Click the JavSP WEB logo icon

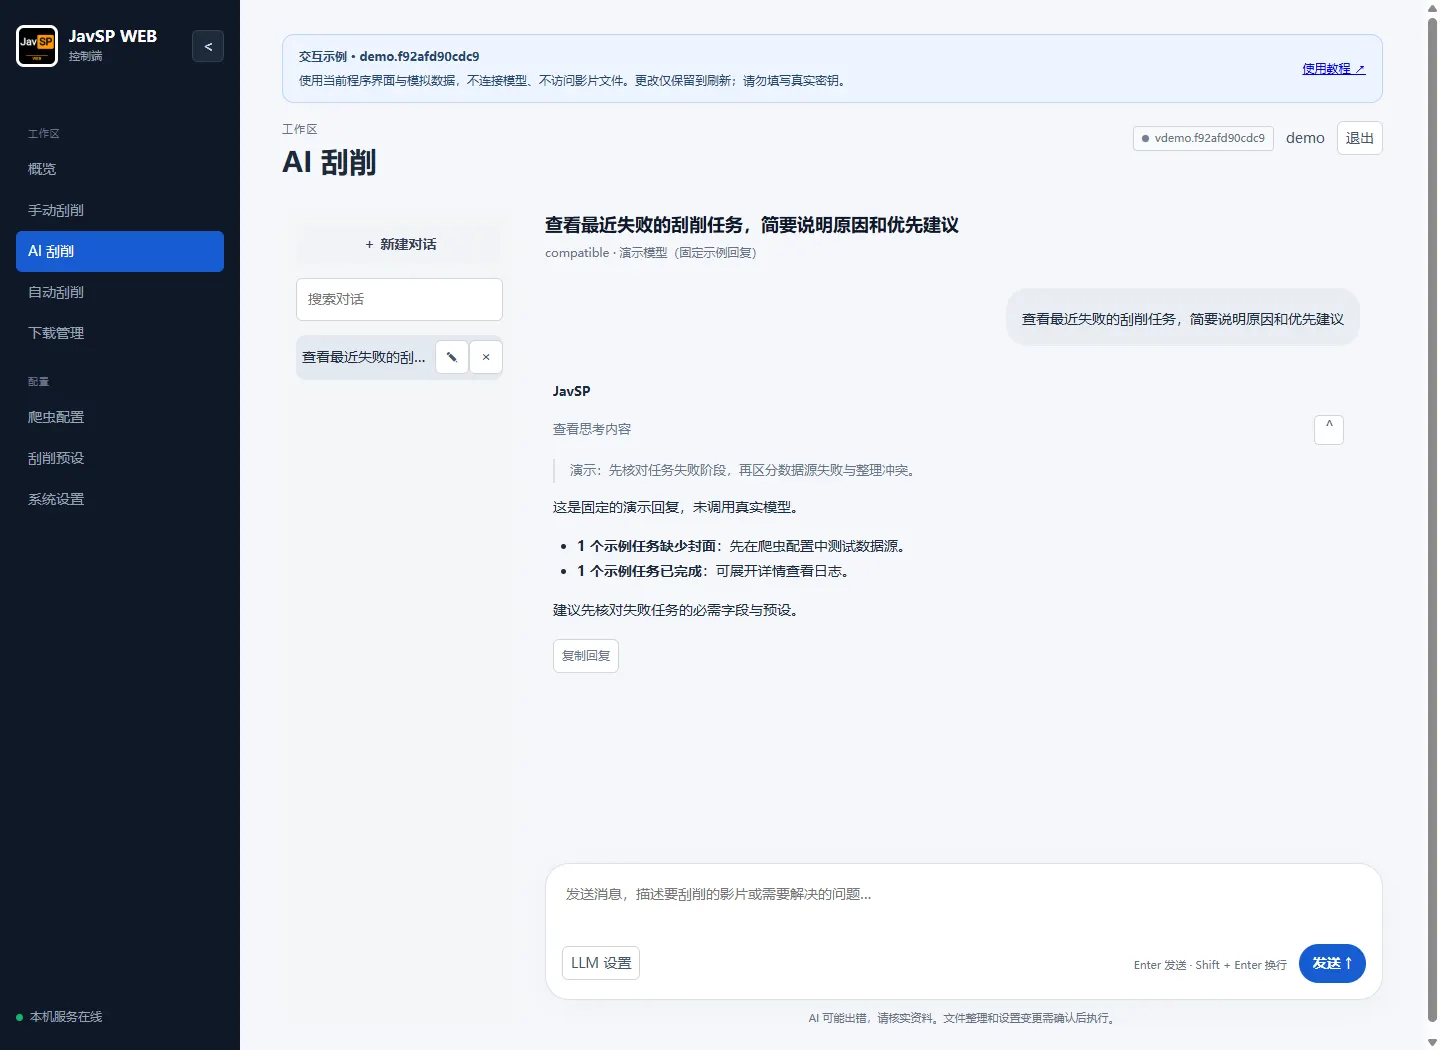pyautogui.click(x=37, y=46)
